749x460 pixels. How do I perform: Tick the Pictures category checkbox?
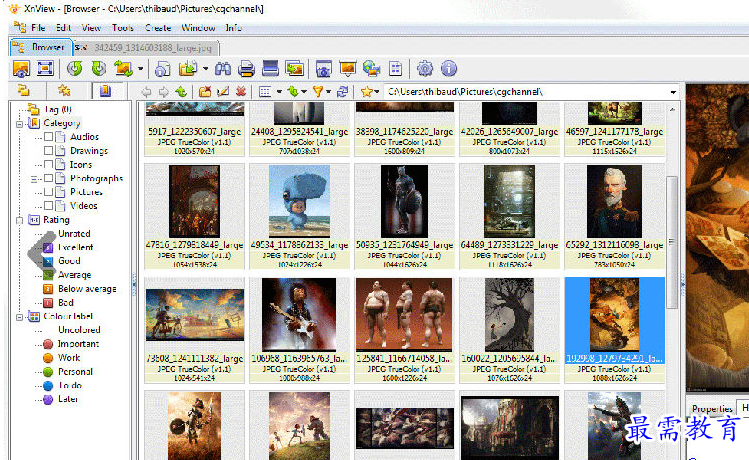point(48,192)
